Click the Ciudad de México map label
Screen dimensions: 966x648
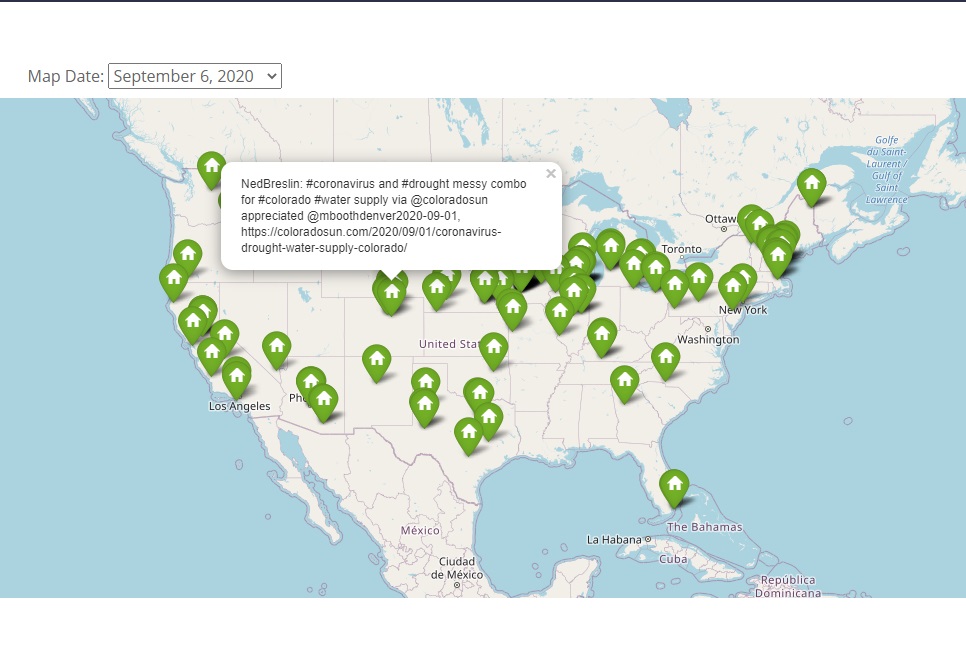458,568
